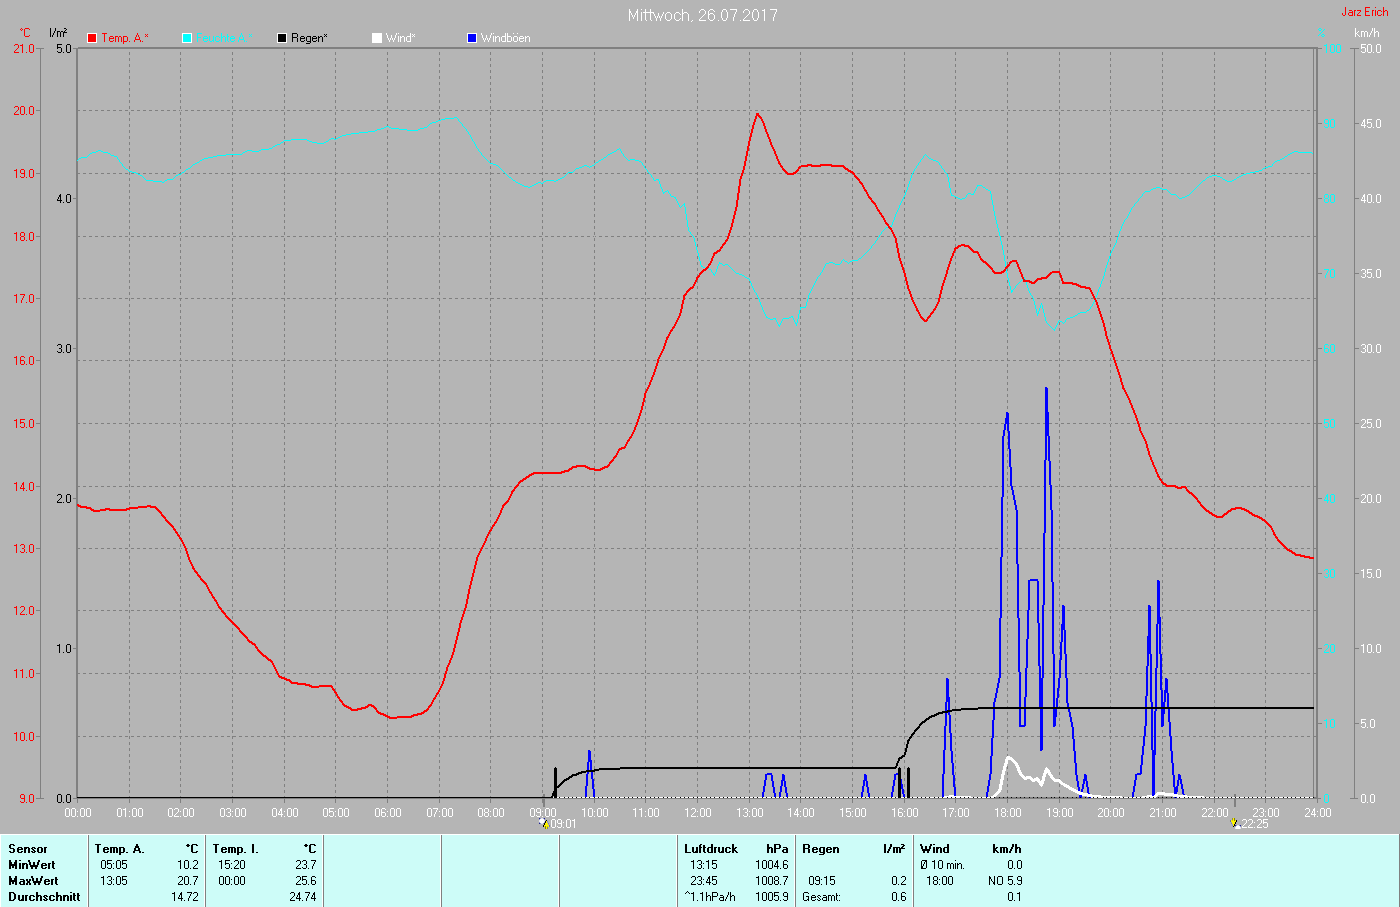Click the '23:45' maximum pressure time

704,881
